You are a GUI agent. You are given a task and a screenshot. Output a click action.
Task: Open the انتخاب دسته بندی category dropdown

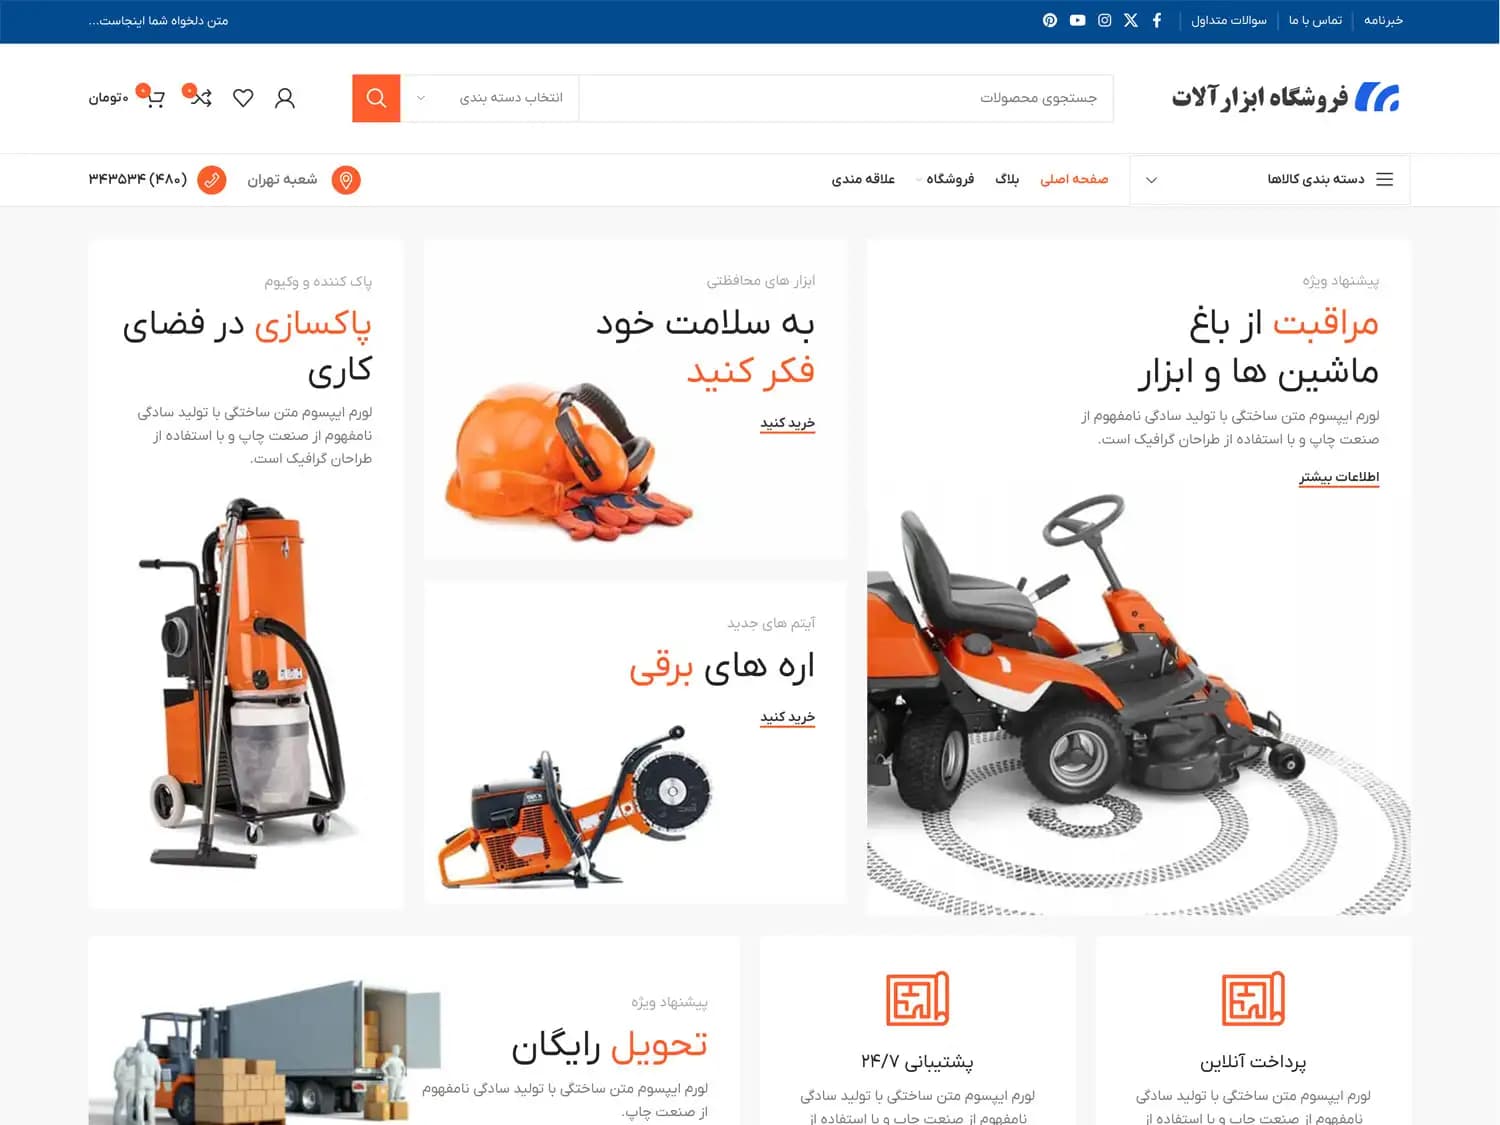coord(490,98)
